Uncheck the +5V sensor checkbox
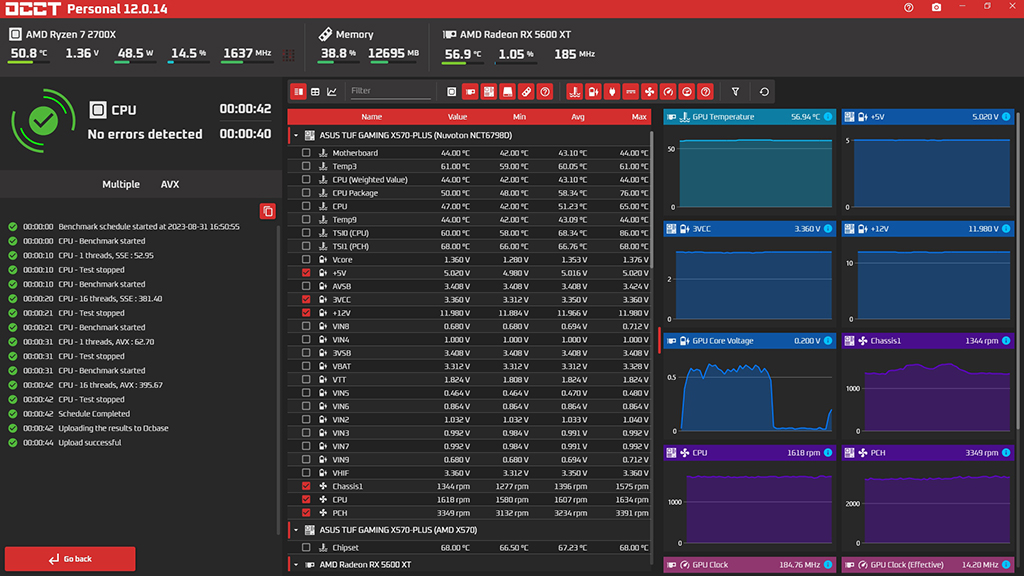This screenshot has width=1024, height=576. click(306, 273)
